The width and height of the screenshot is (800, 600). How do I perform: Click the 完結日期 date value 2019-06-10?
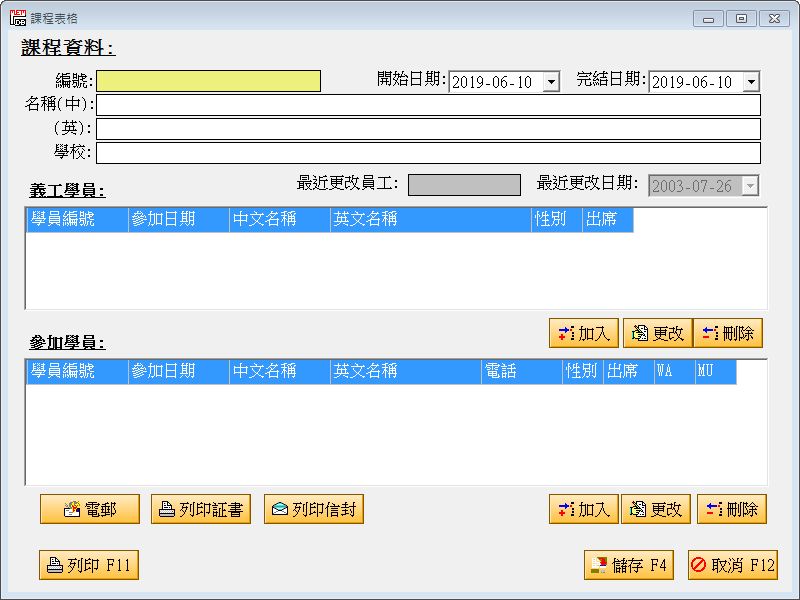pyautogui.click(x=692, y=82)
